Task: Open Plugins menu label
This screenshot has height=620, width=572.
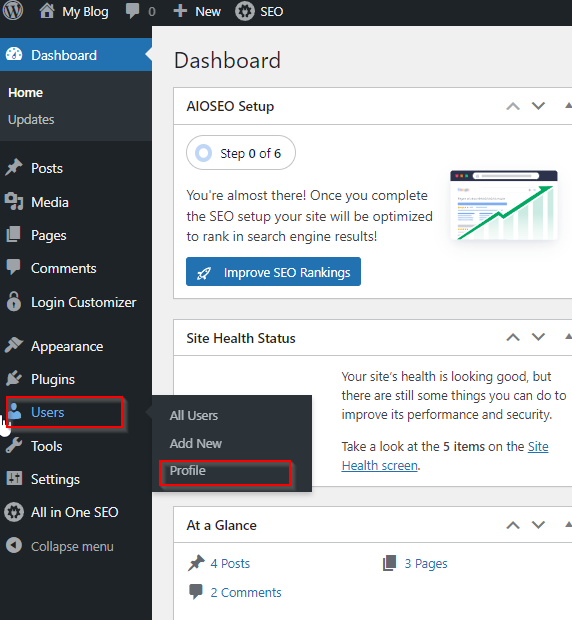Action: [53, 380]
